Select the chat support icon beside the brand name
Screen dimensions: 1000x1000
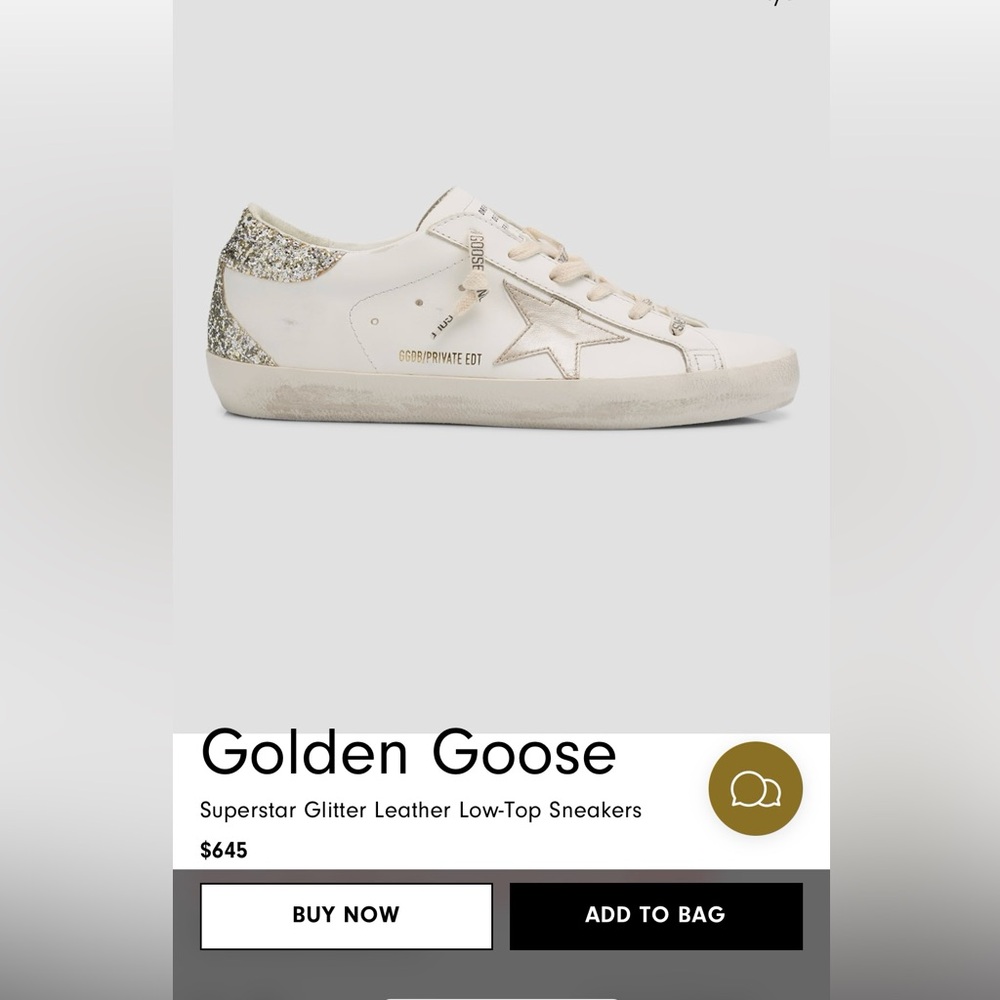coord(757,789)
